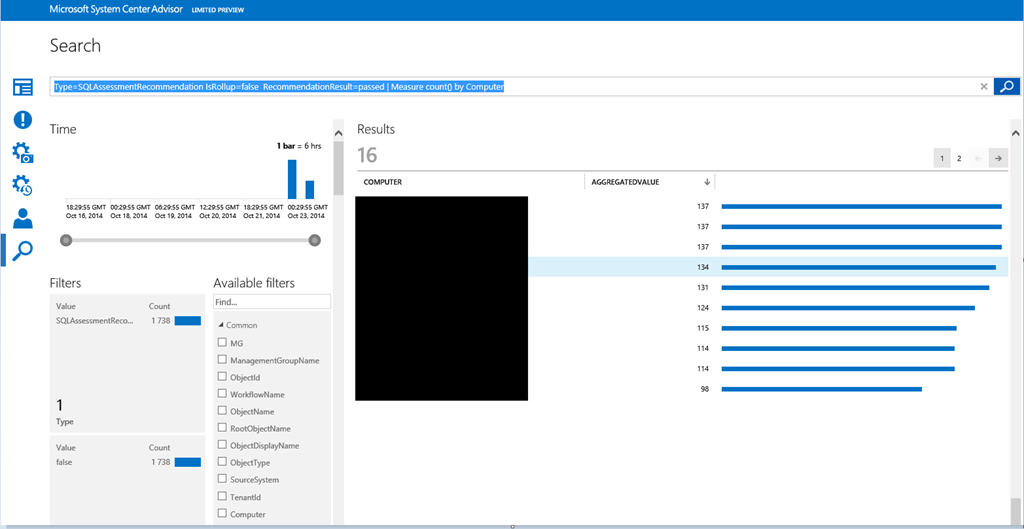
Task: Click the Find available filters input
Action: click(x=271, y=301)
